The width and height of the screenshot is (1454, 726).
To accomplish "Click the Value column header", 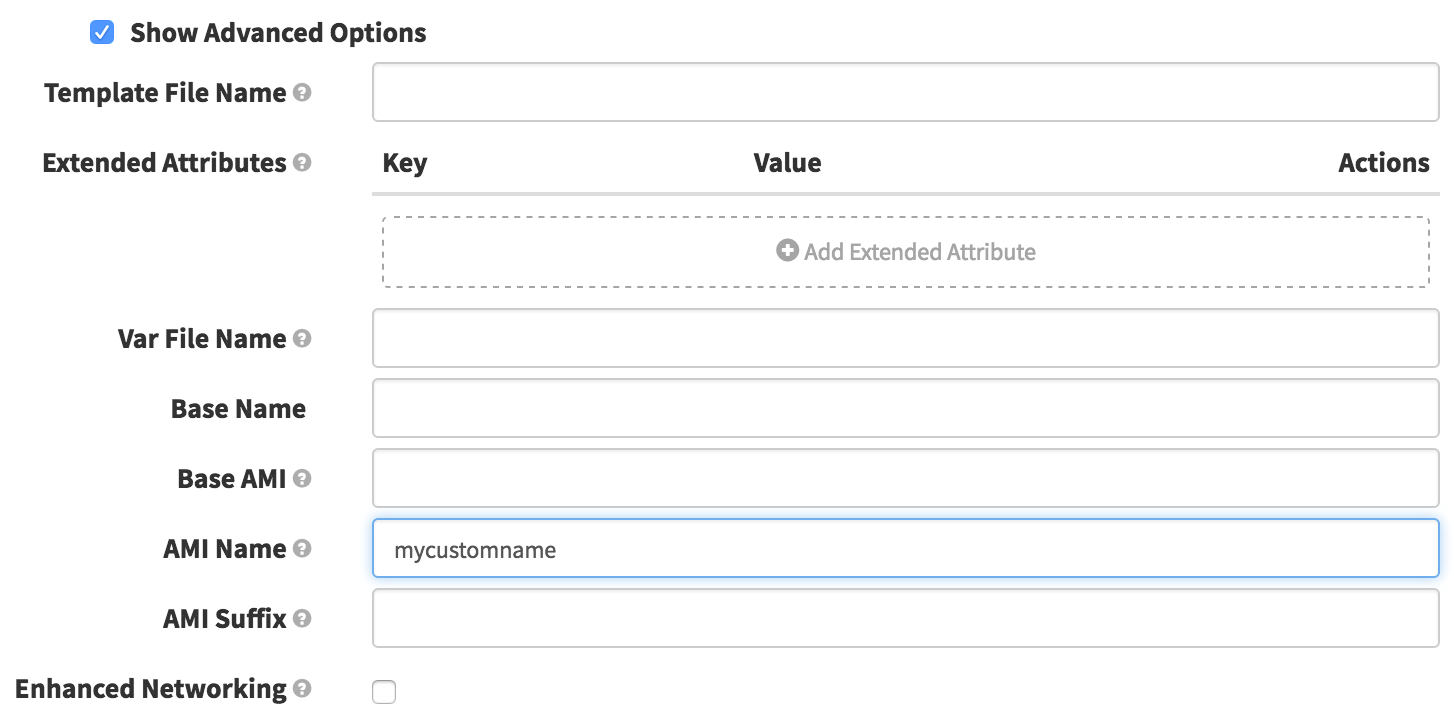I will coord(787,163).
